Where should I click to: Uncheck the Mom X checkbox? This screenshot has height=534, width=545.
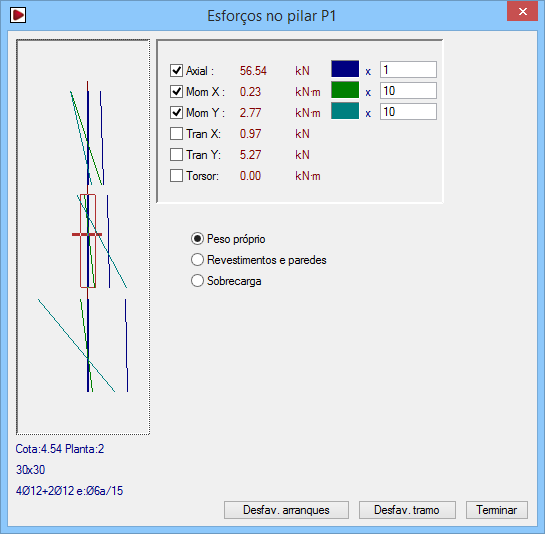[177, 91]
